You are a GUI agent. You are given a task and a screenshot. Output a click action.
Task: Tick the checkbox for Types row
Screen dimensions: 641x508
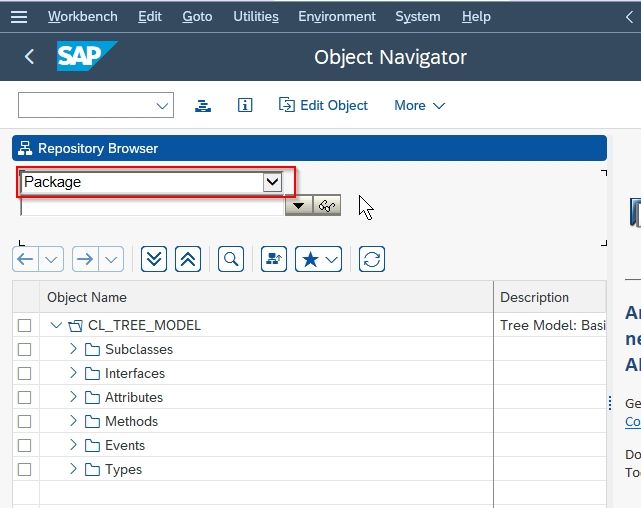click(x=25, y=470)
